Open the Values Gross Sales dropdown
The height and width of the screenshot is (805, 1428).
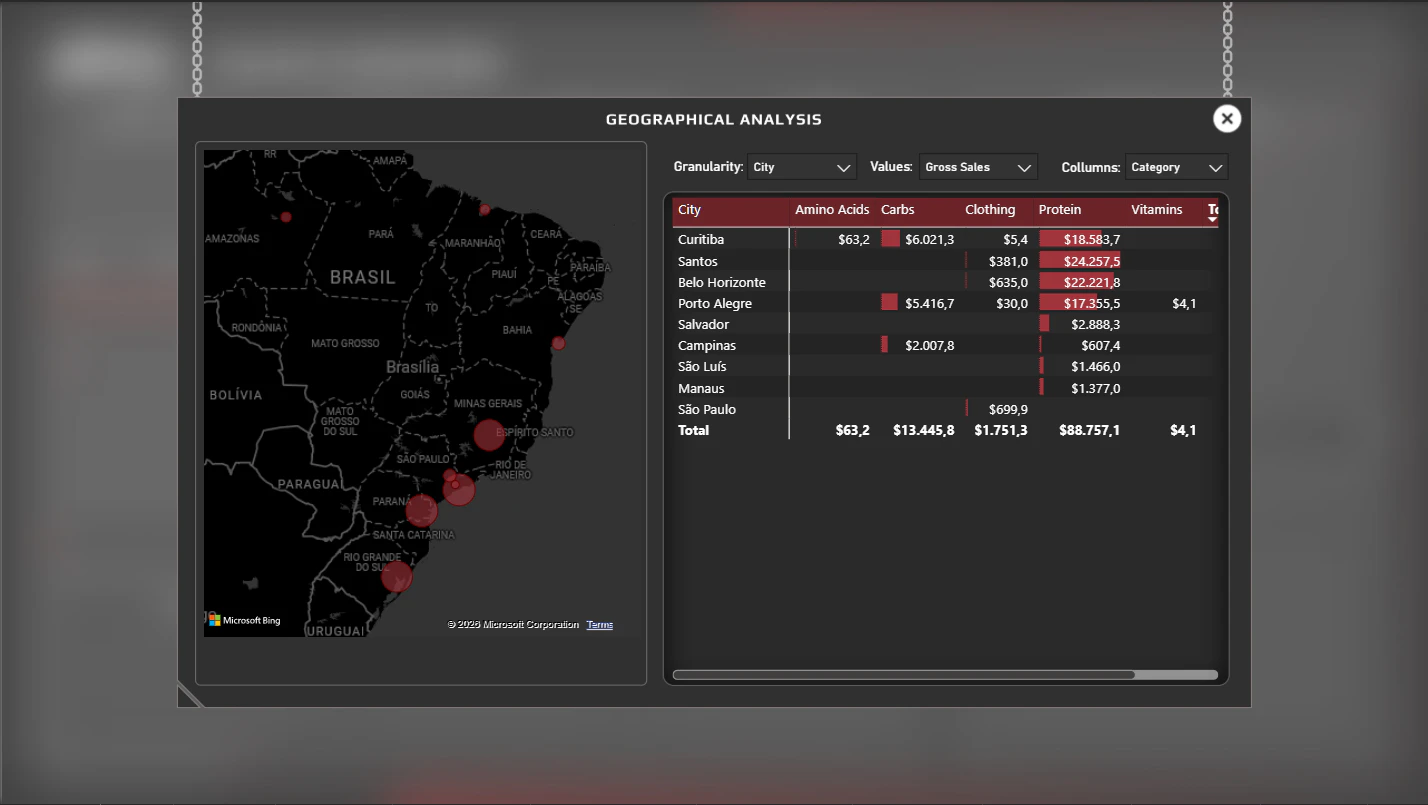tap(978, 167)
